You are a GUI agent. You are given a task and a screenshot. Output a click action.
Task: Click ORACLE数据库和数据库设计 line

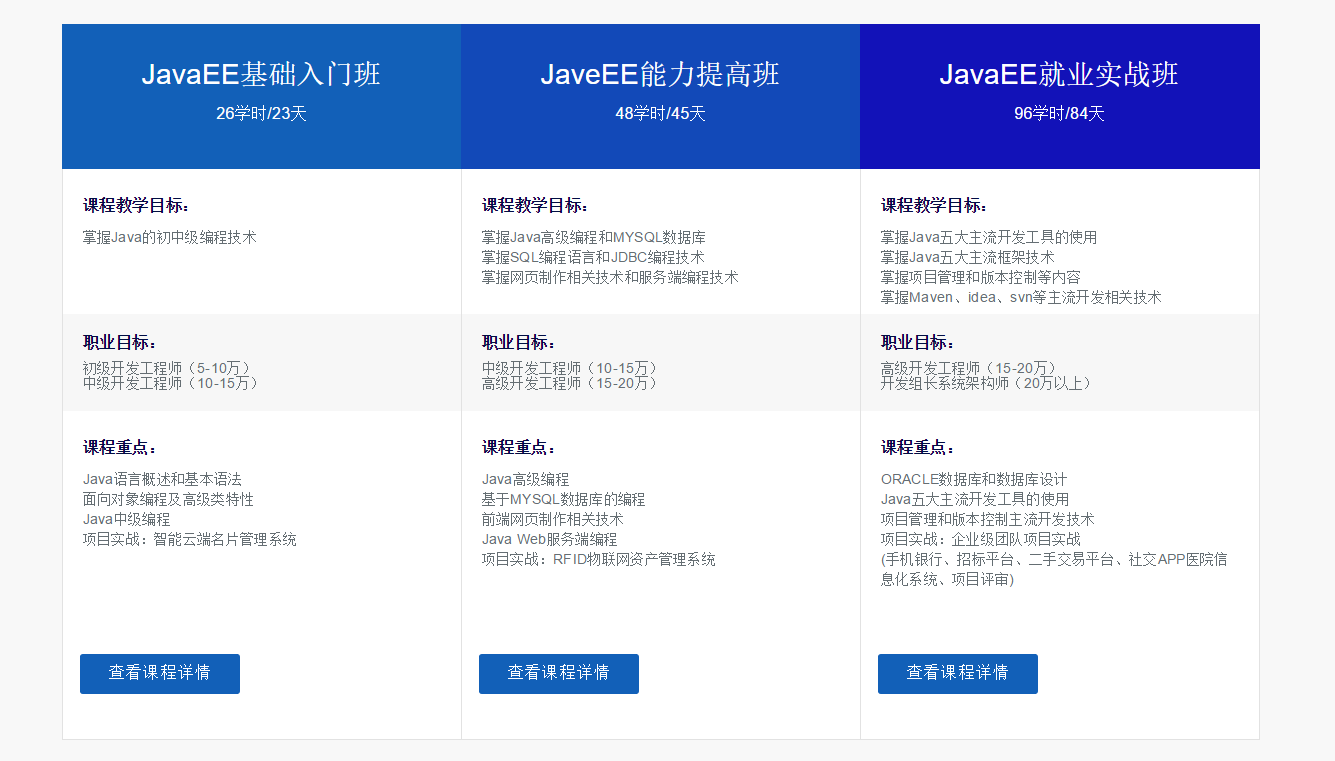[x=974, y=479]
